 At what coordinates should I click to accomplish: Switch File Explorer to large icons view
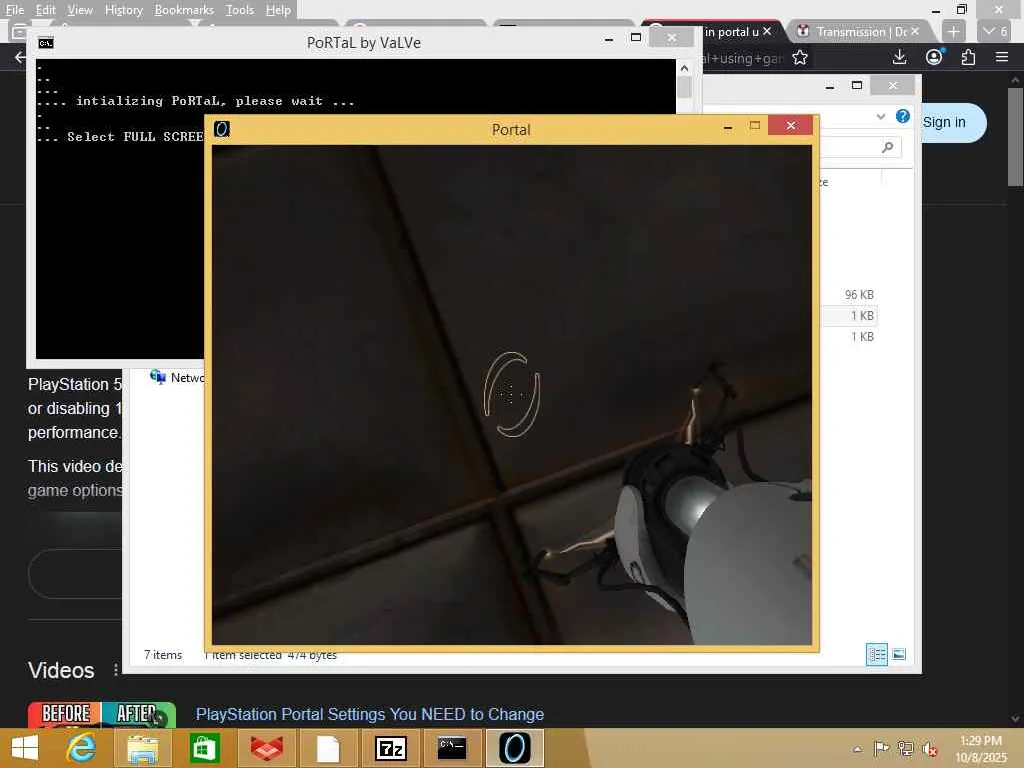899,654
